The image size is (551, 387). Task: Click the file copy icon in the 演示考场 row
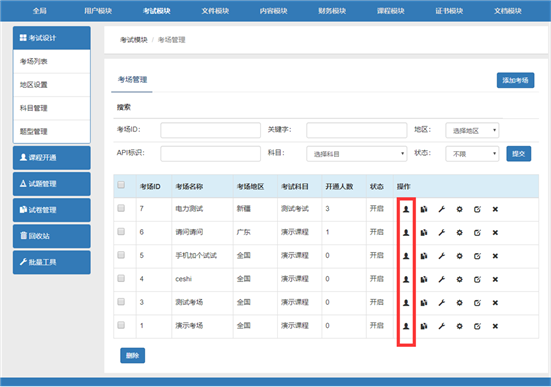(x=424, y=326)
